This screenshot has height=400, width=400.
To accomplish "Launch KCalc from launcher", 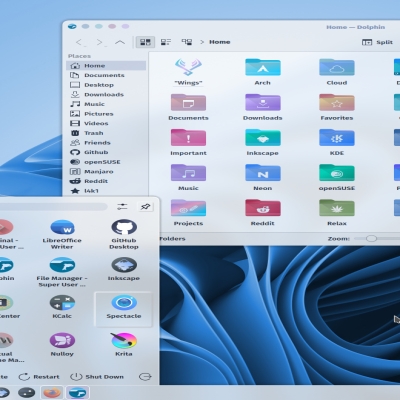I will coord(62,307).
